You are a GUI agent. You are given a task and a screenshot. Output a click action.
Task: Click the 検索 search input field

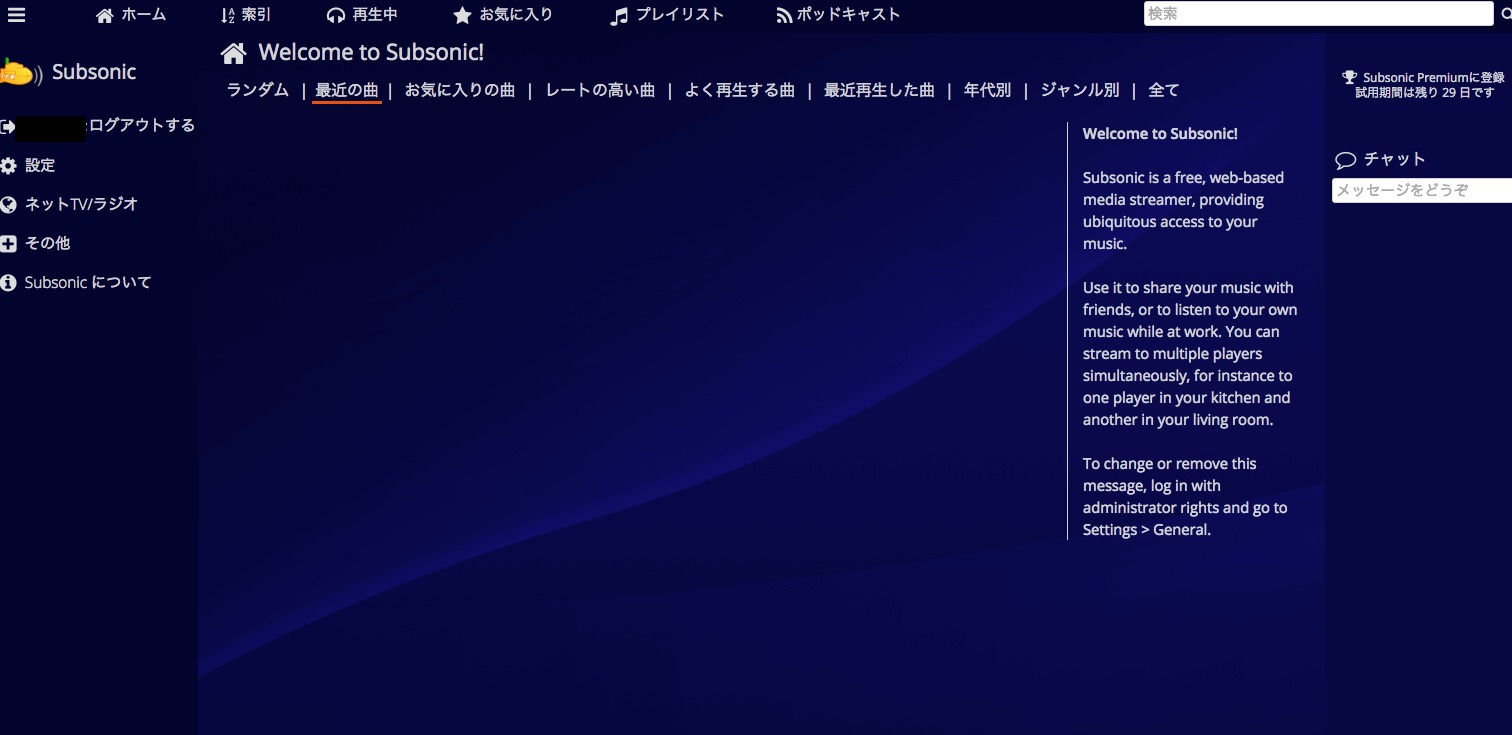click(x=1317, y=14)
